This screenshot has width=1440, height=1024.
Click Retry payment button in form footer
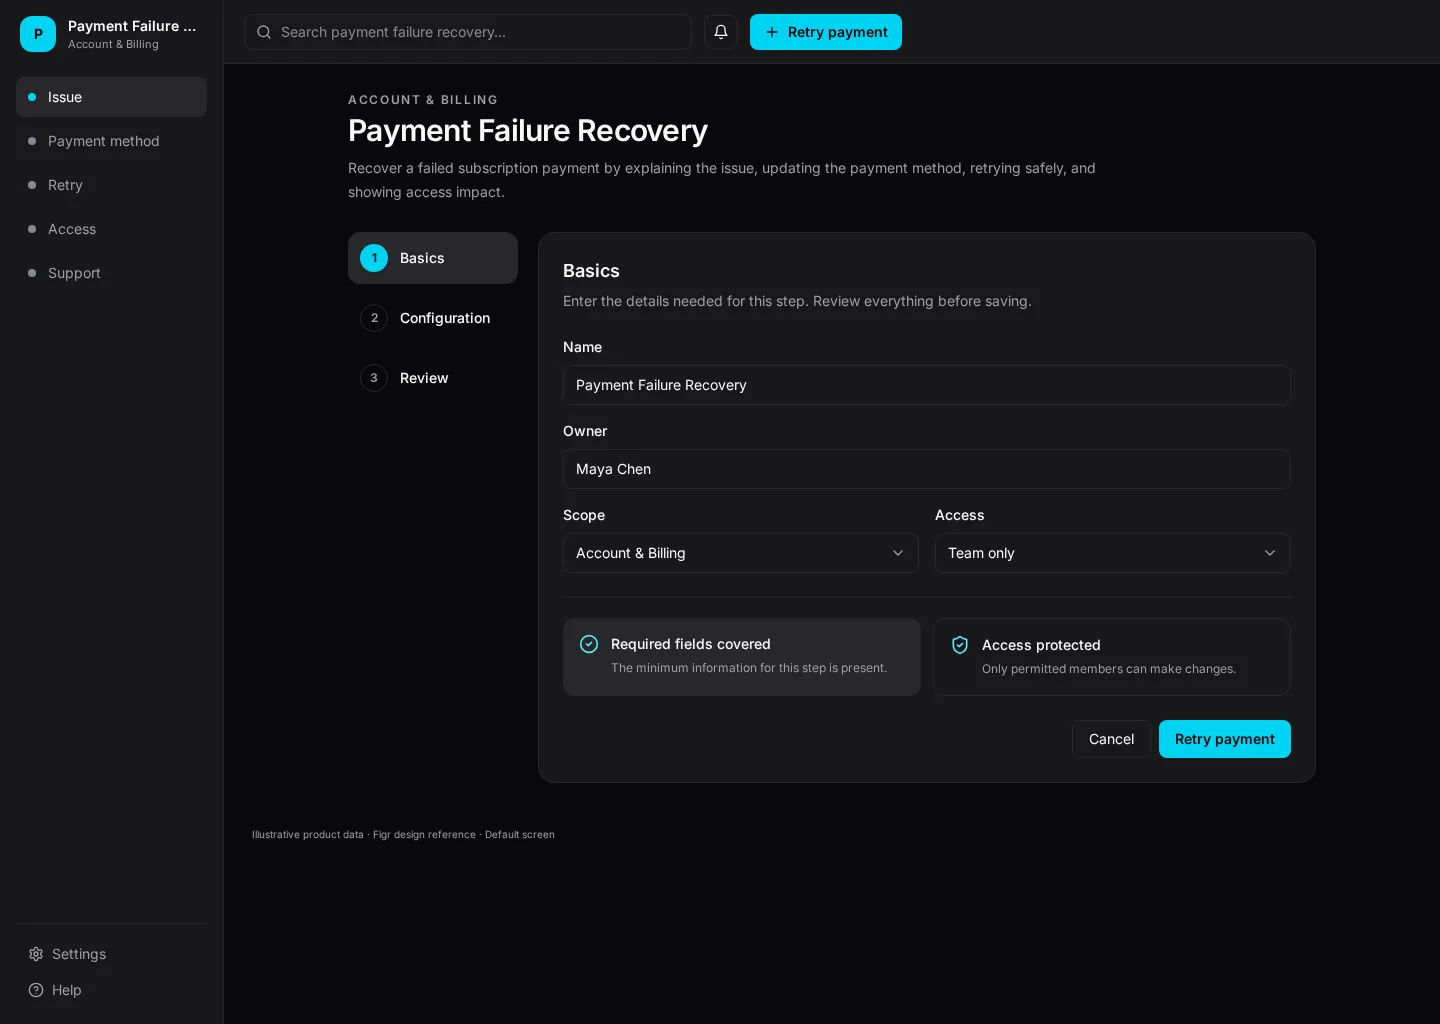click(1224, 739)
